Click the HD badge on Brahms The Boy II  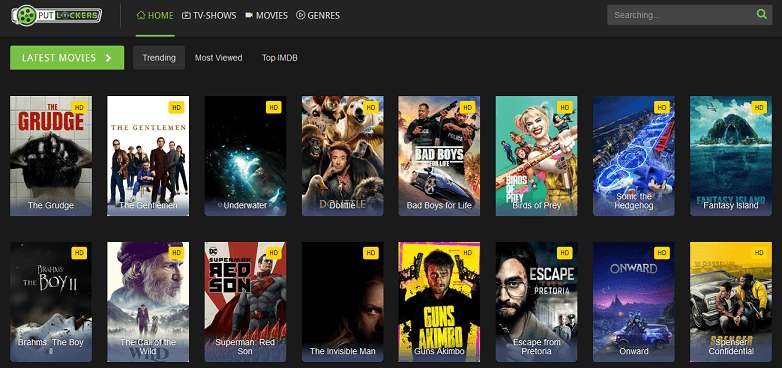[x=79, y=253]
